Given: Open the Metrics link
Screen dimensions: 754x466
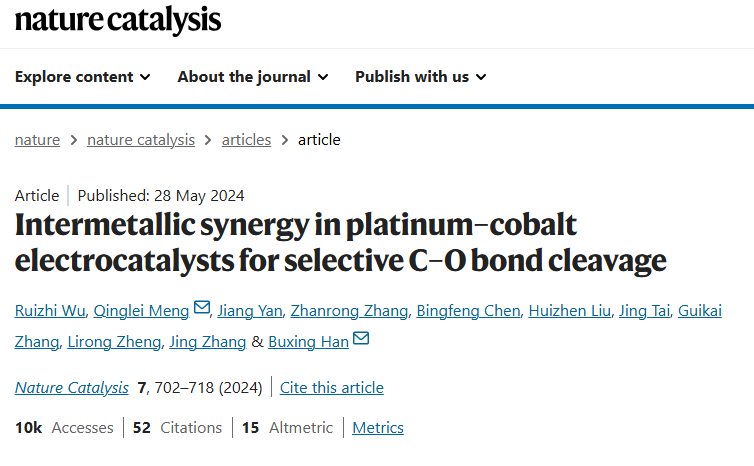Looking at the screenshot, I should click(378, 428).
